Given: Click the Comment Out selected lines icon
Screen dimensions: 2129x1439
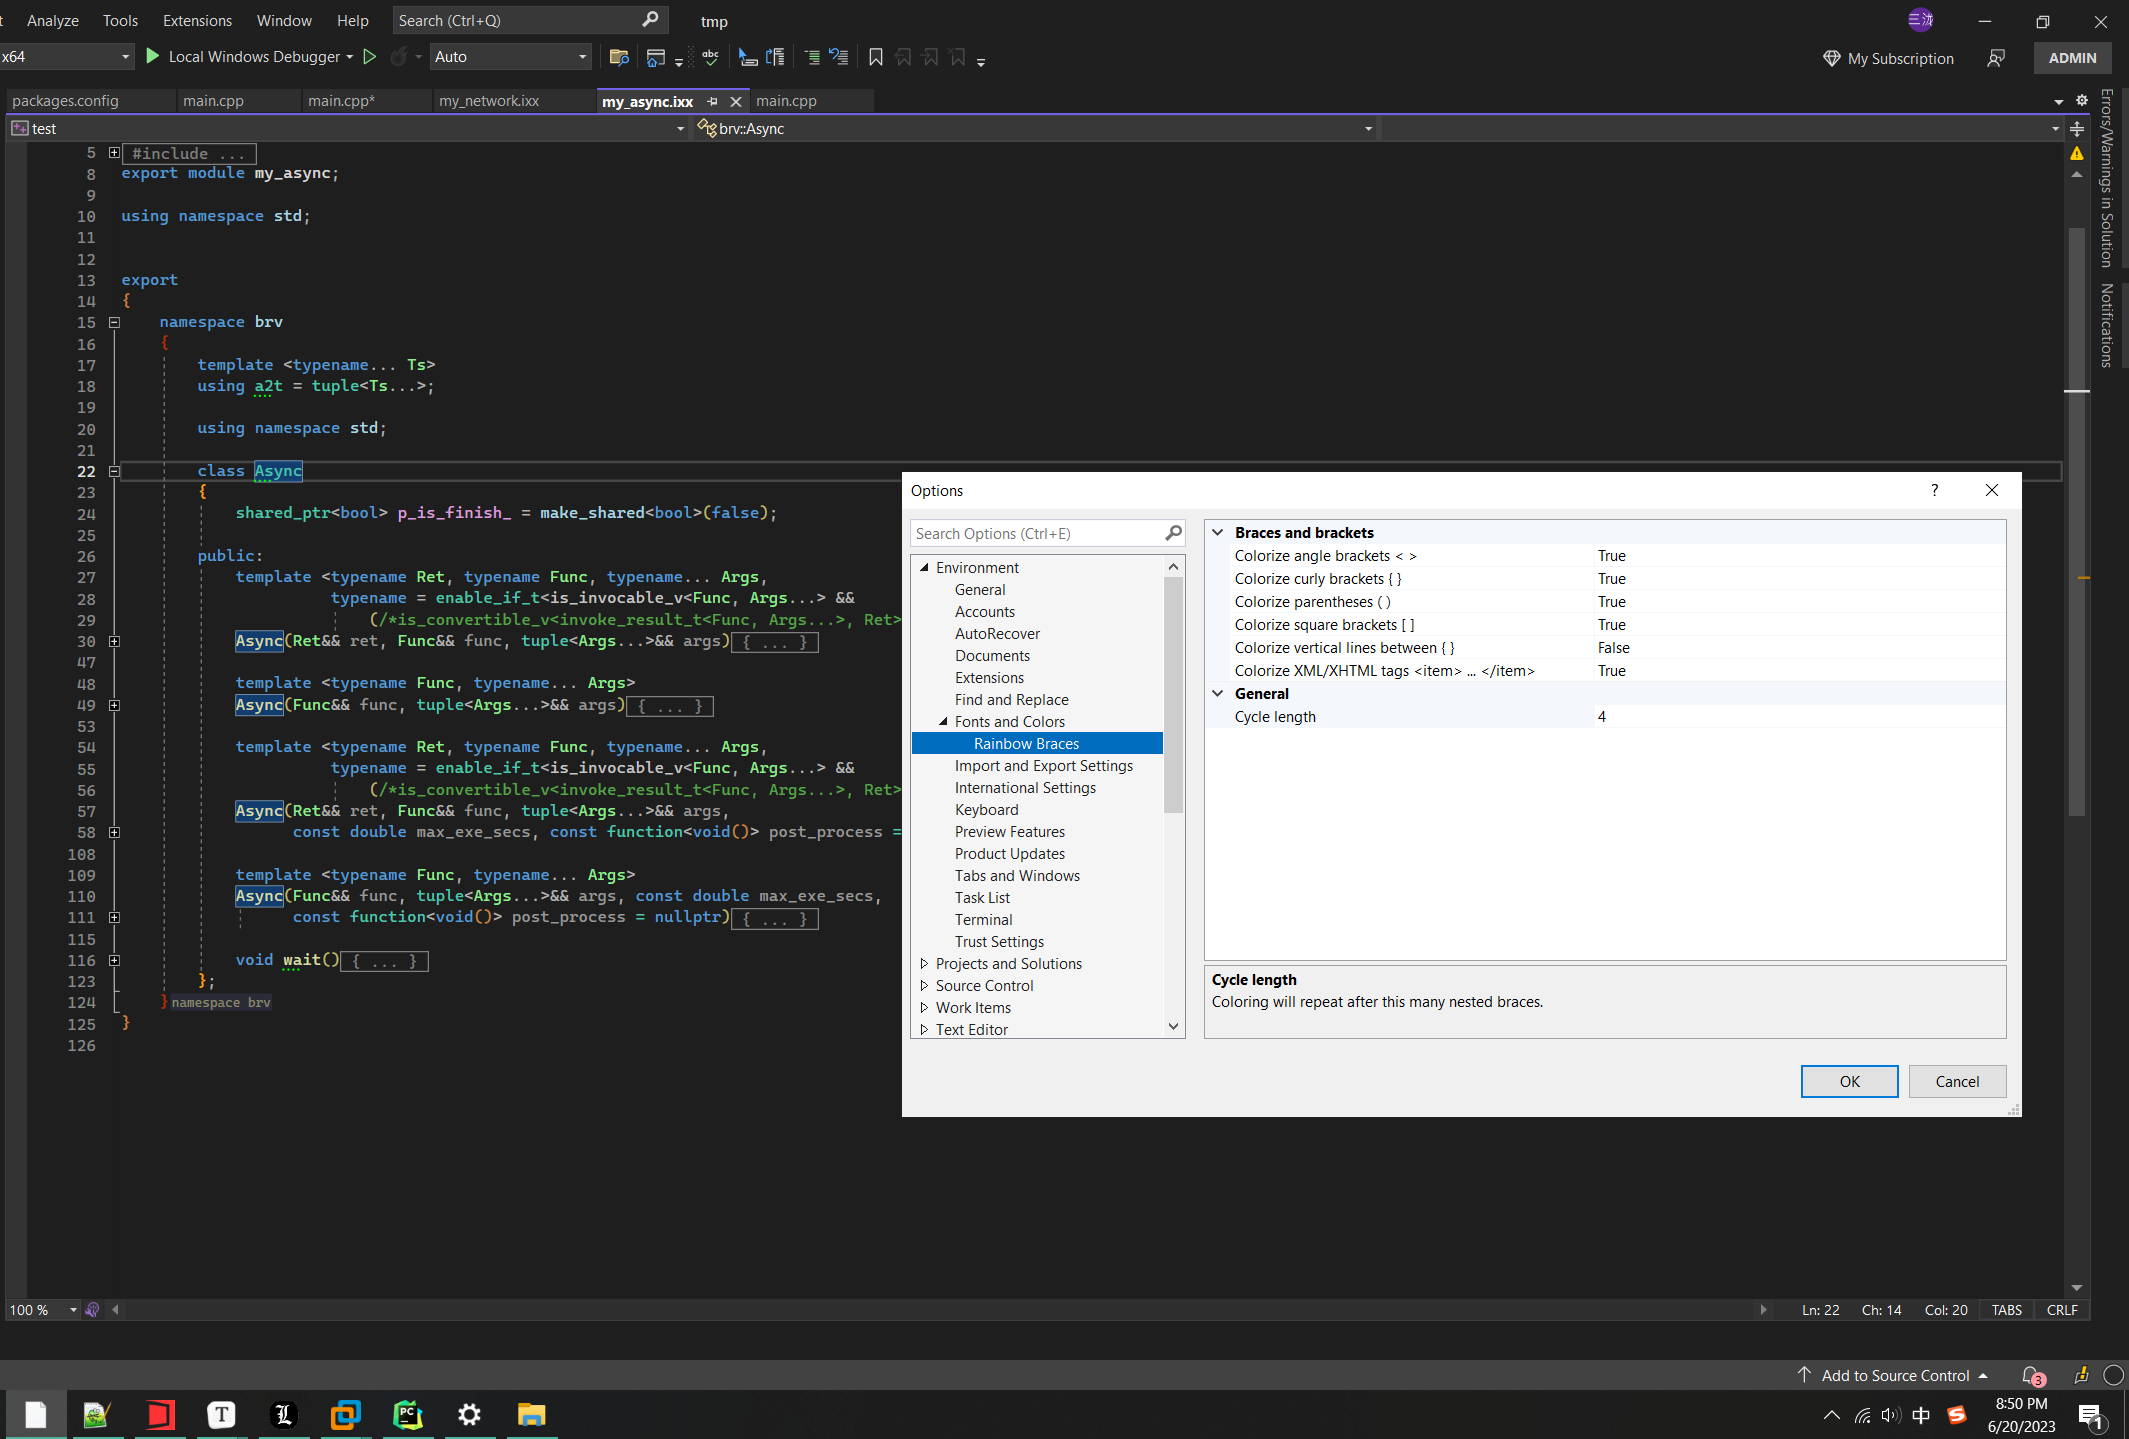Looking at the screenshot, I should [x=811, y=57].
